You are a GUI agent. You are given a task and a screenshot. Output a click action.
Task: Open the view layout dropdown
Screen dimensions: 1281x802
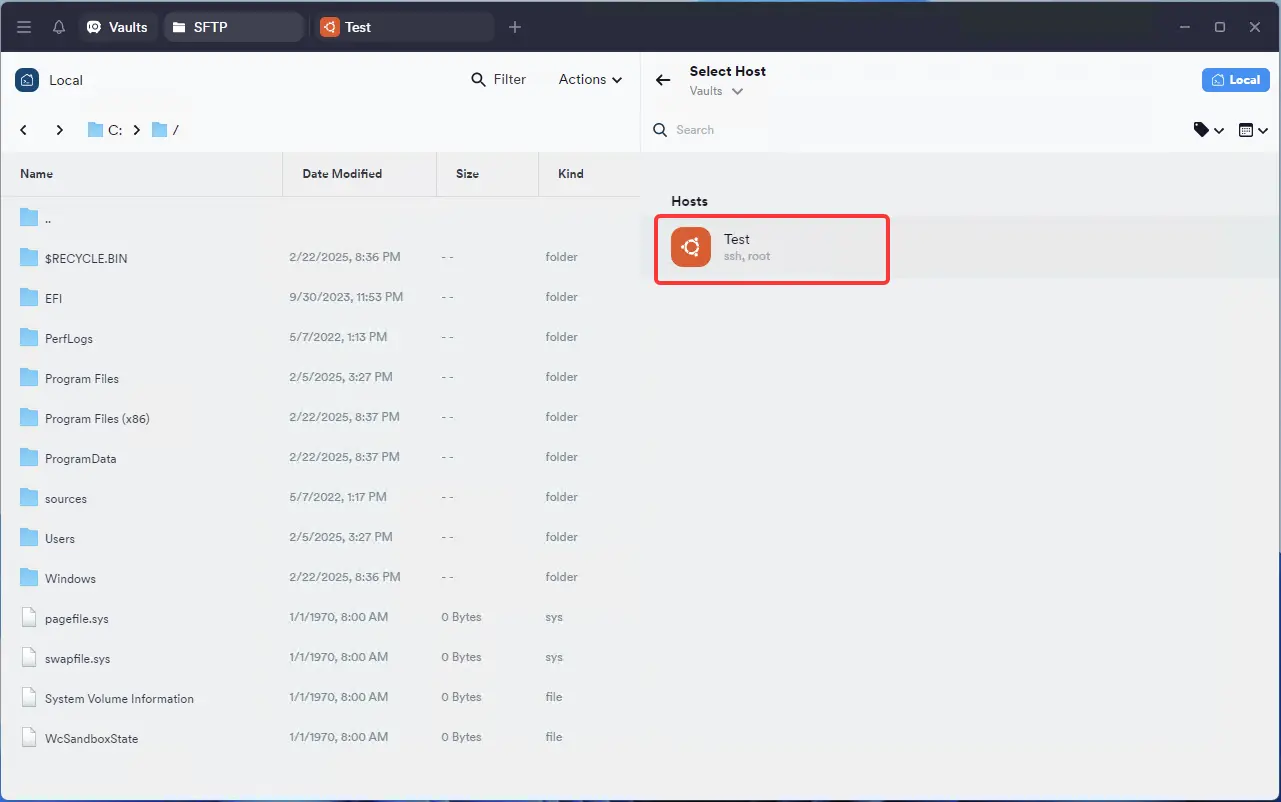[1253, 130]
